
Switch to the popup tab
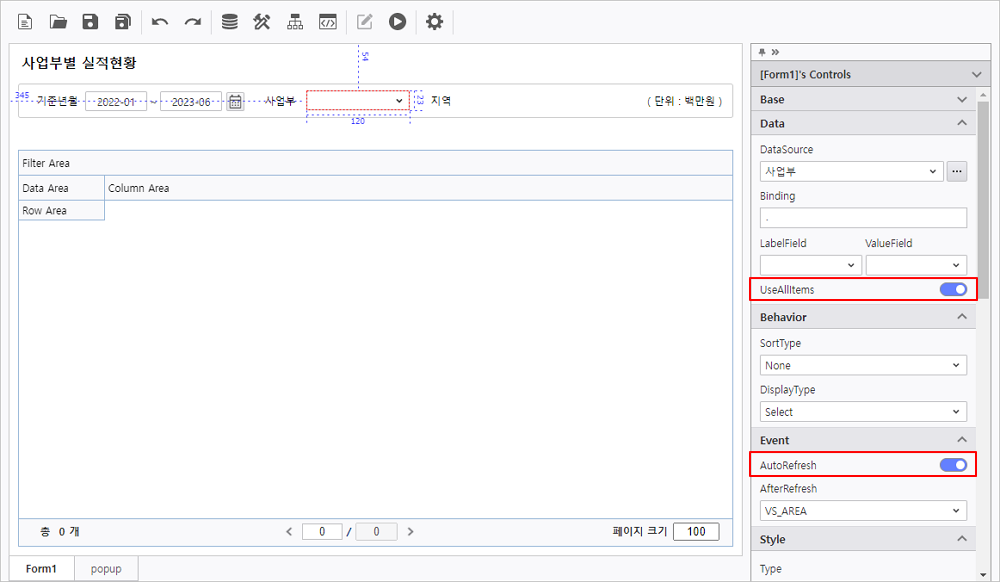click(x=106, y=569)
